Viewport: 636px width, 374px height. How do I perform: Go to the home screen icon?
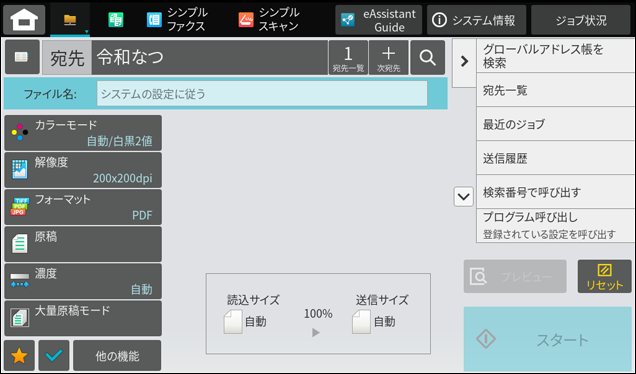pyautogui.click(x=24, y=19)
